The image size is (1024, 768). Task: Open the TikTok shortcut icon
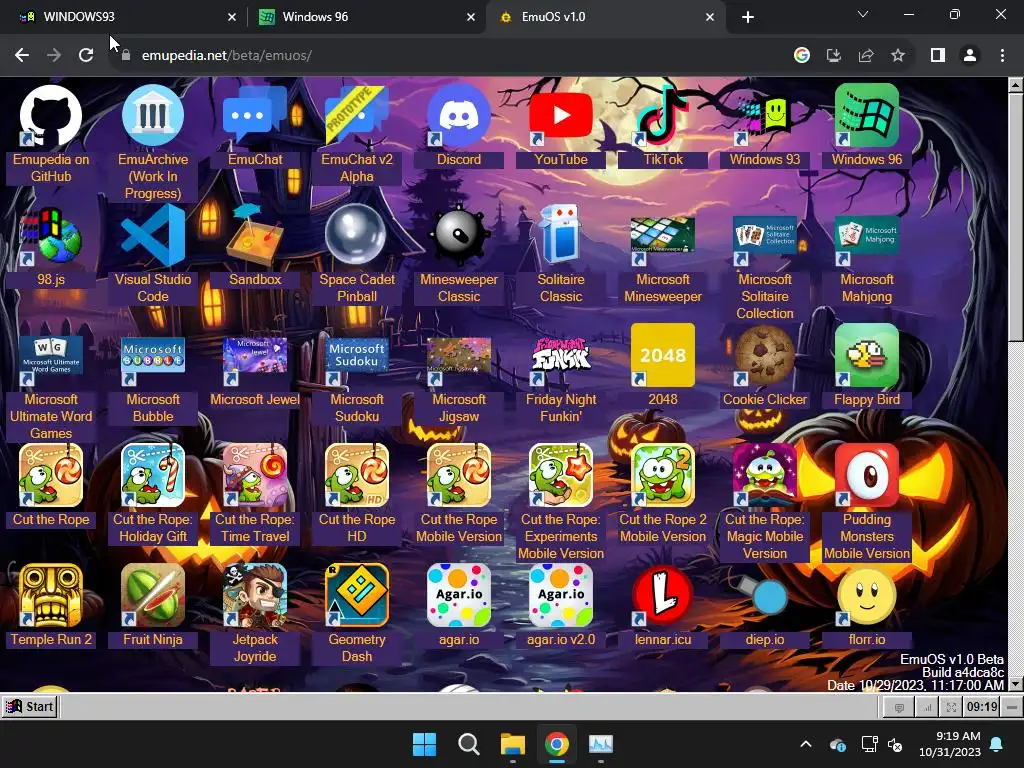coord(662,116)
